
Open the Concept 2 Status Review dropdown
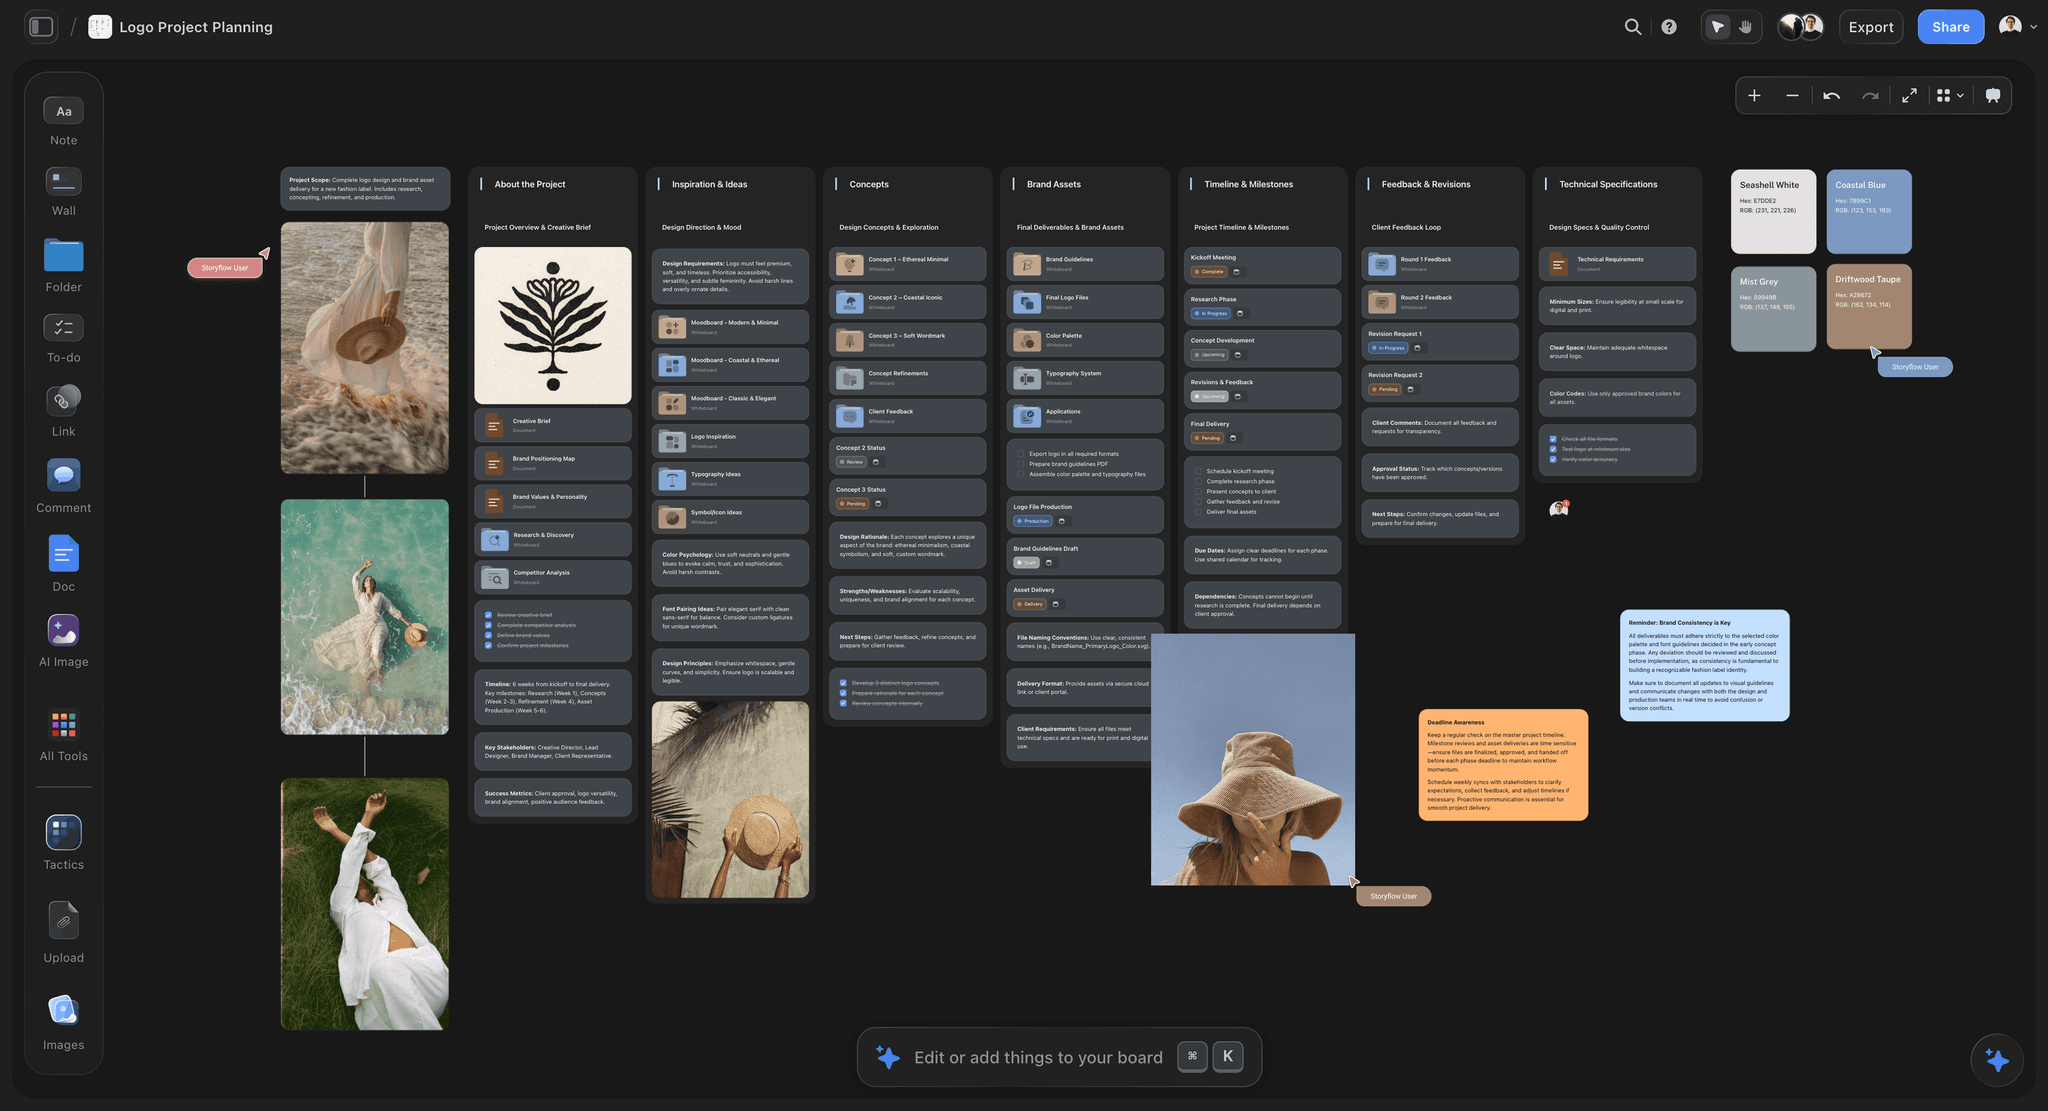coord(851,462)
